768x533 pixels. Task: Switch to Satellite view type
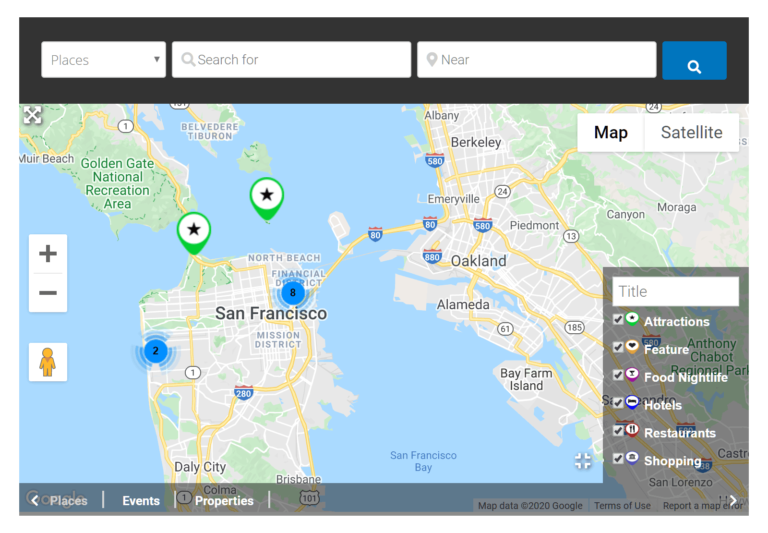coord(691,132)
